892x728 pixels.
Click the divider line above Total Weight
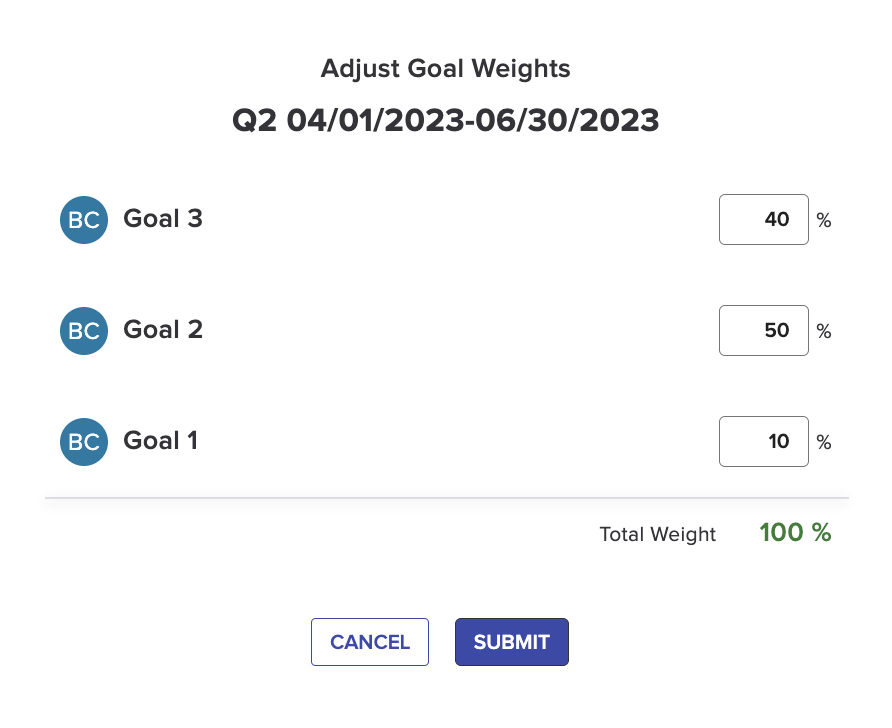coord(447,498)
